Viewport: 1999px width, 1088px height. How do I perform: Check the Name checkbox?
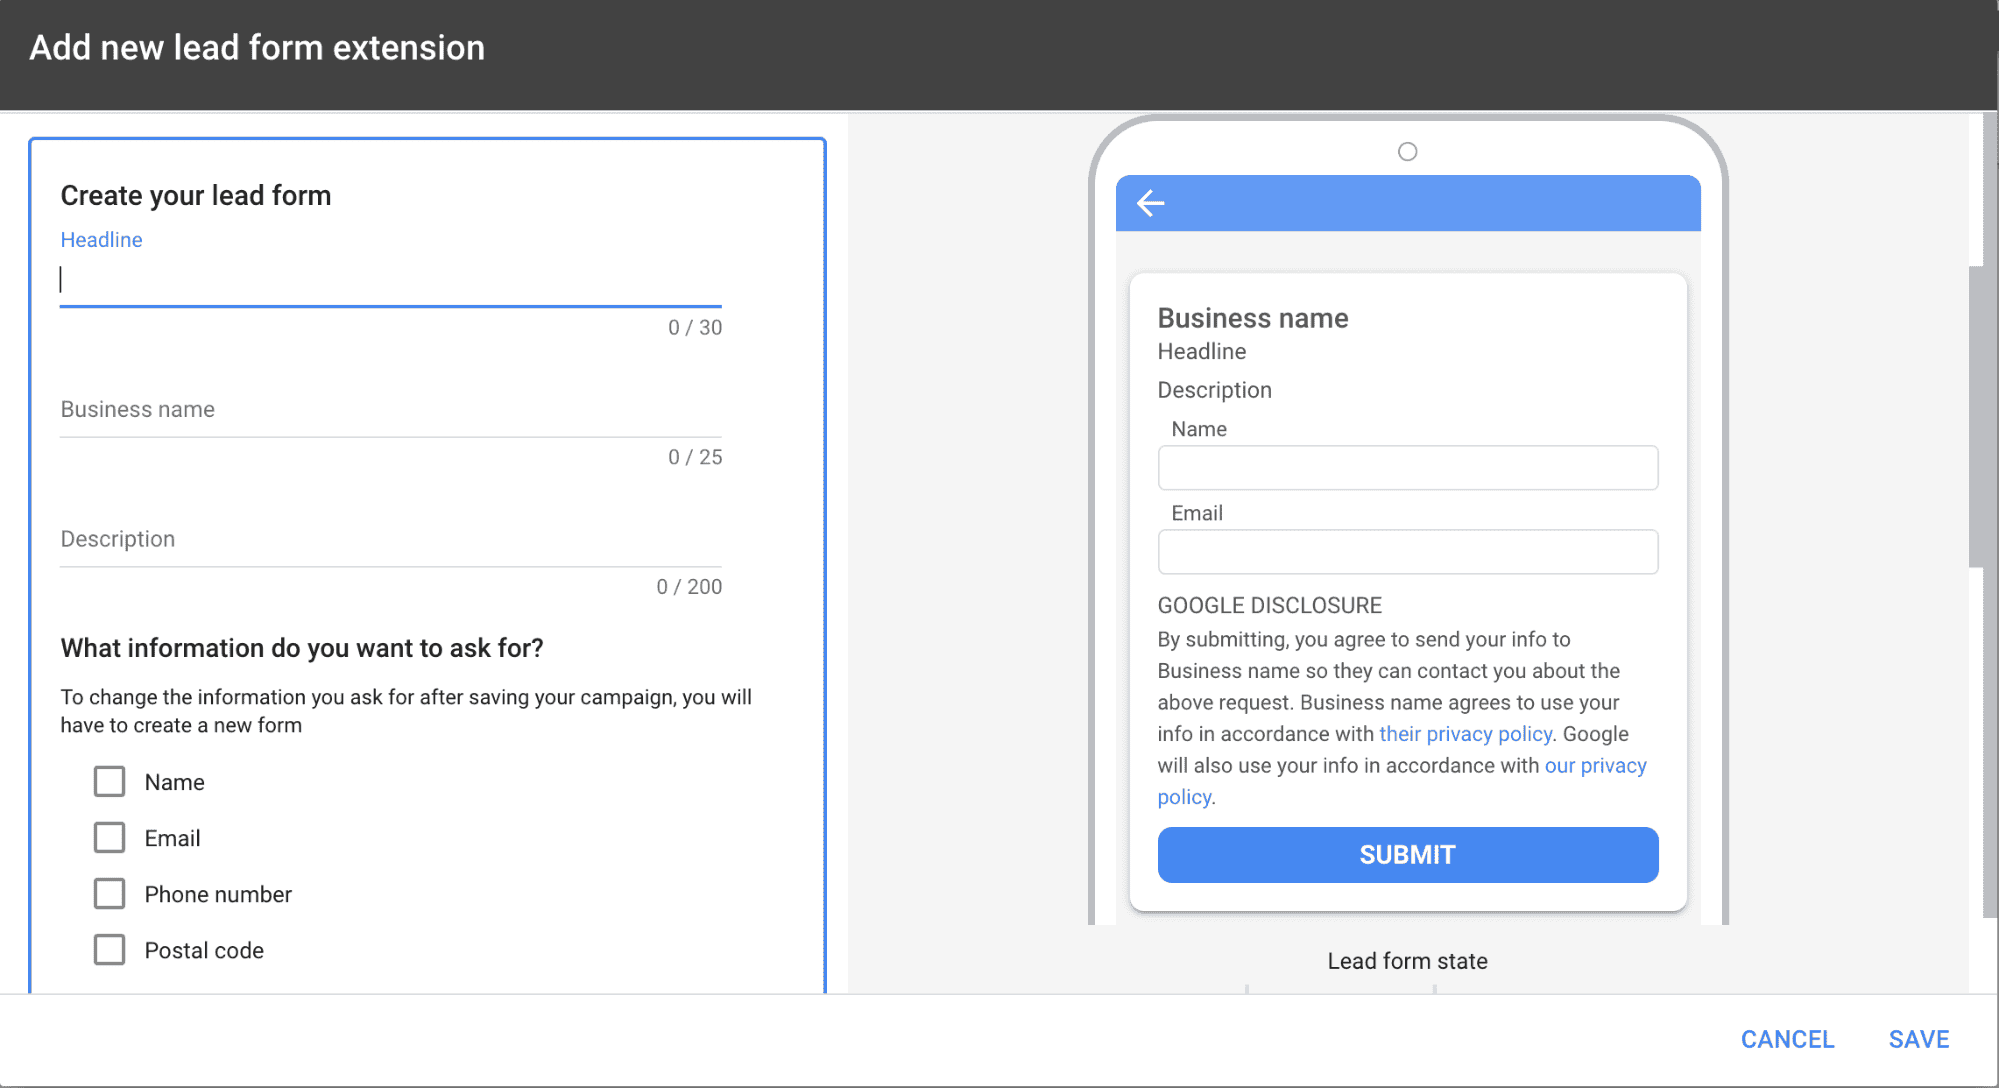point(109,781)
